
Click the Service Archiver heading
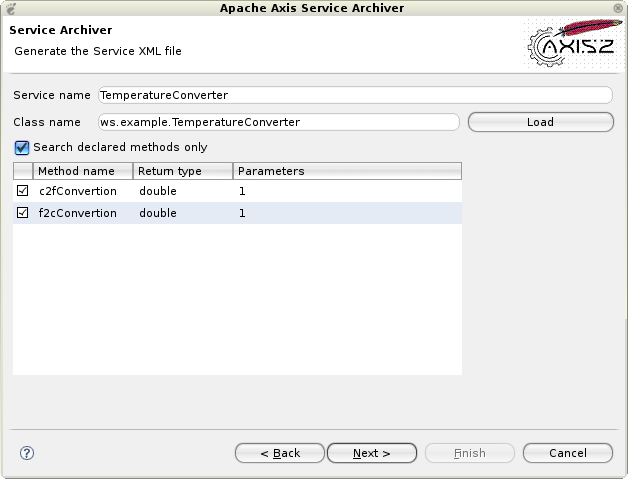click(x=61, y=30)
